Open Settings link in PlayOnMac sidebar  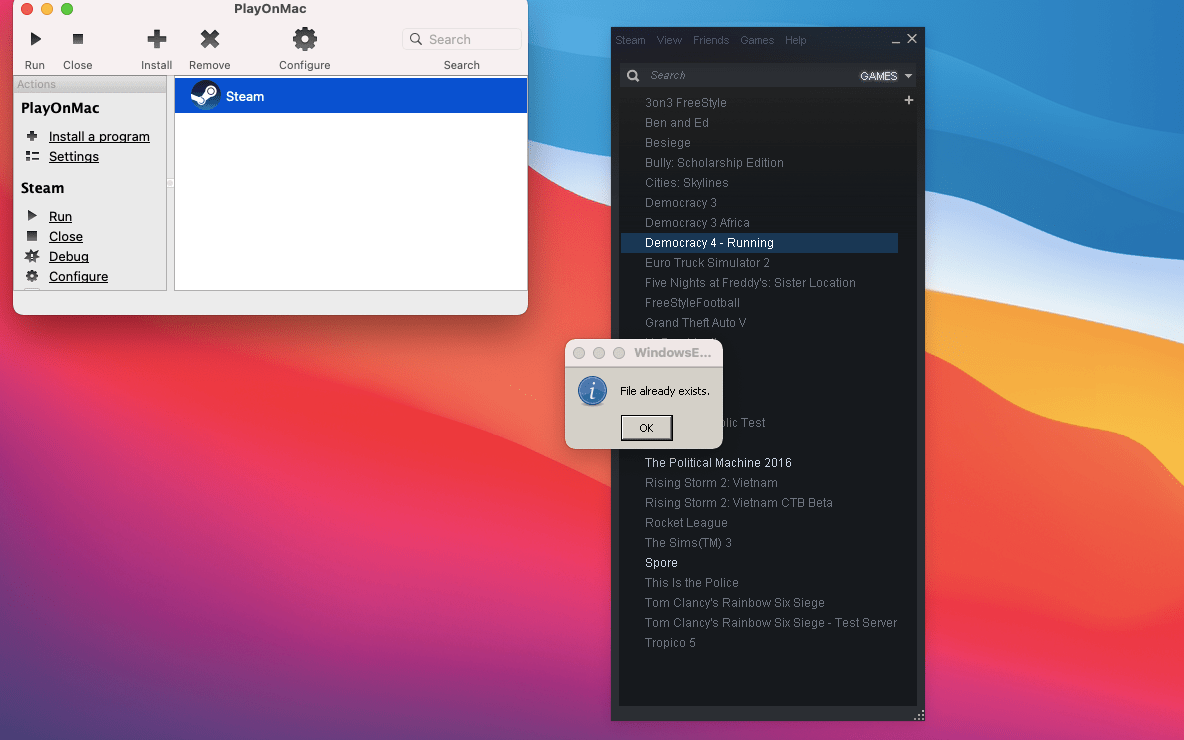tap(74, 156)
